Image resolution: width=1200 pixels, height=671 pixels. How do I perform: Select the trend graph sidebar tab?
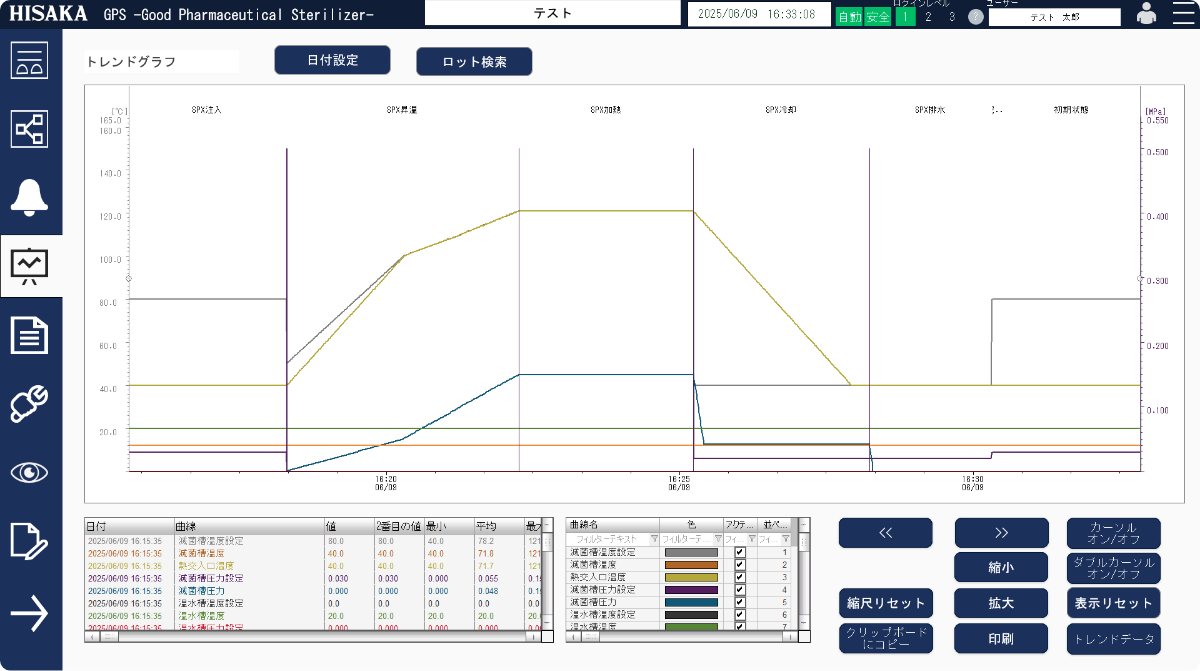(30, 266)
